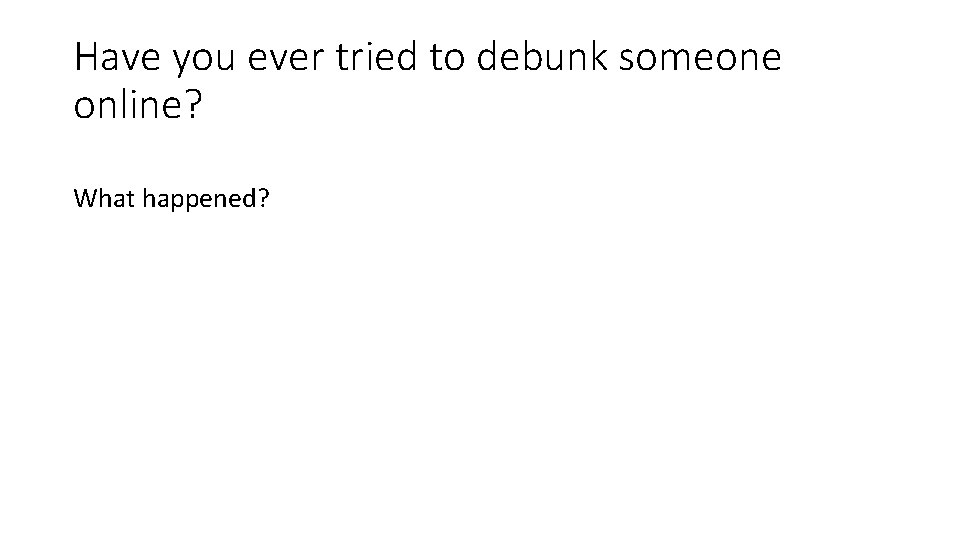Click the word "What" in the body text

pyautogui.click(x=104, y=198)
